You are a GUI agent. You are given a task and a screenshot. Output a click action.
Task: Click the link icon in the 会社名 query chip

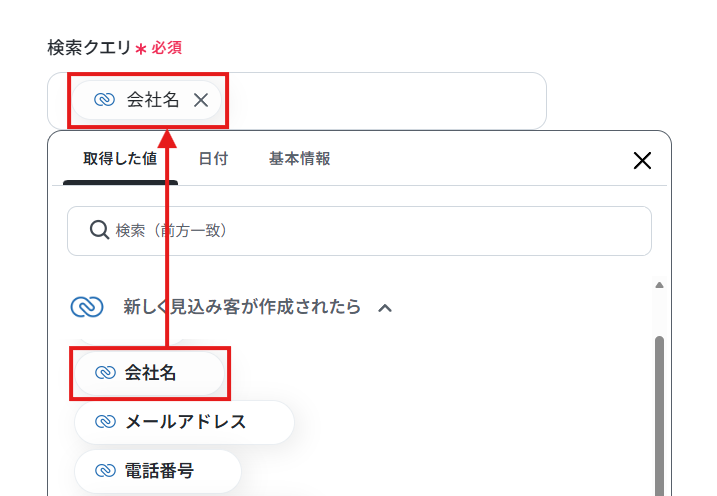click(x=104, y=100)
